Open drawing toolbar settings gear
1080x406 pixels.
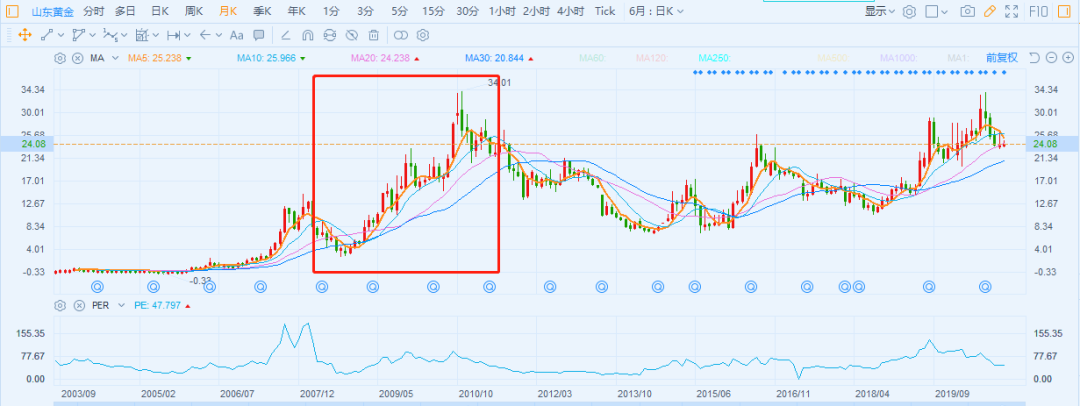click(423, 34)
